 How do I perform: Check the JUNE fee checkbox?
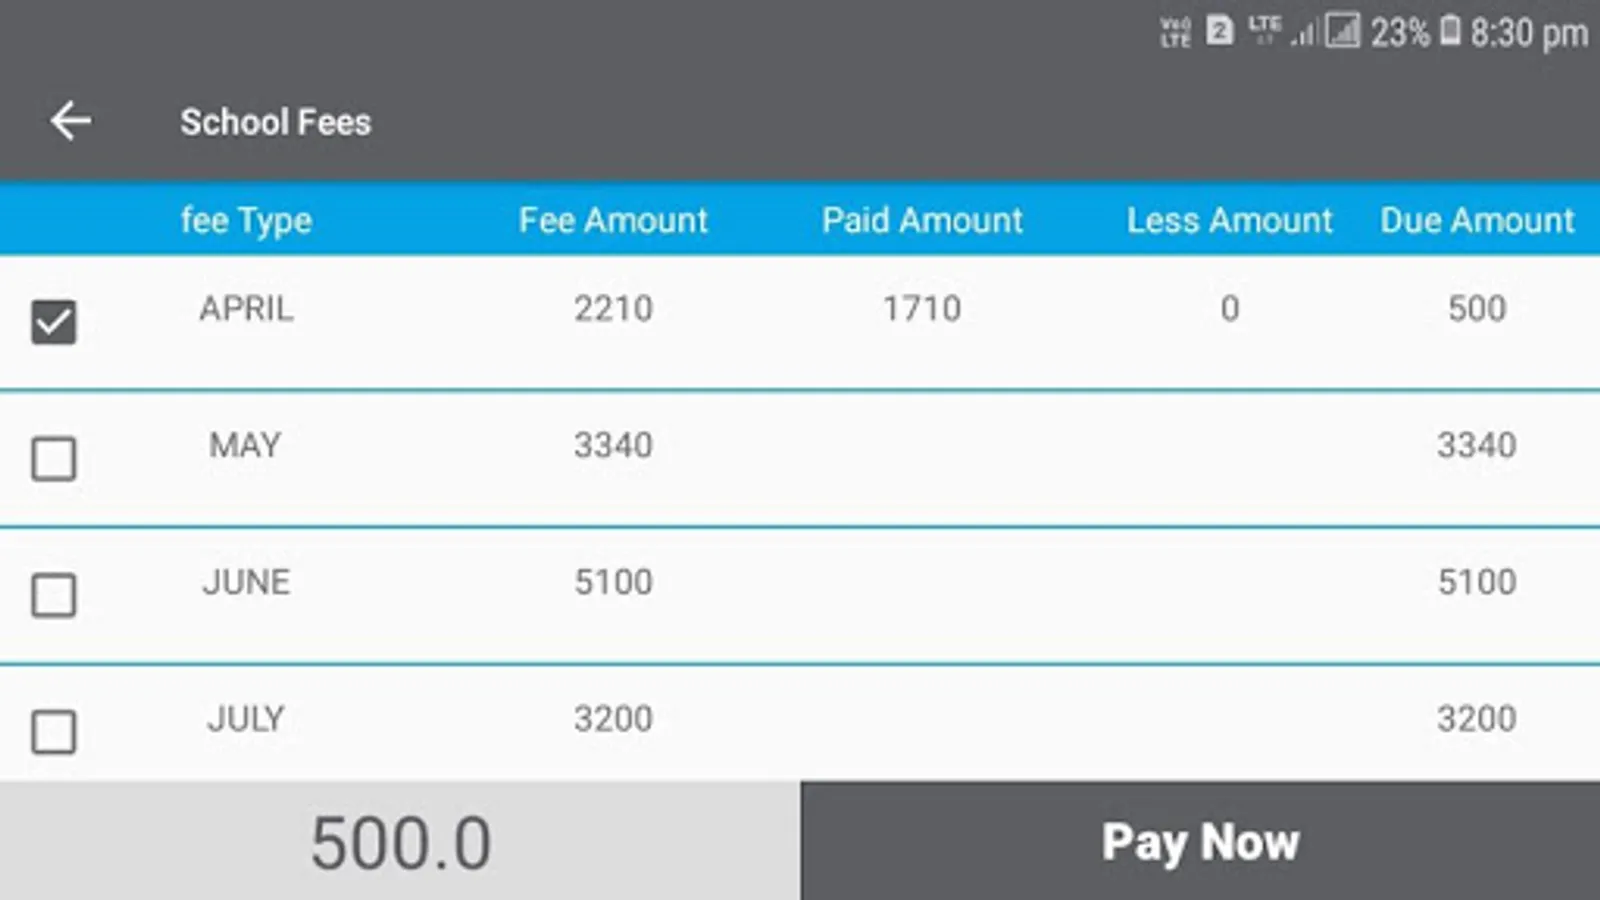[54, 596]
